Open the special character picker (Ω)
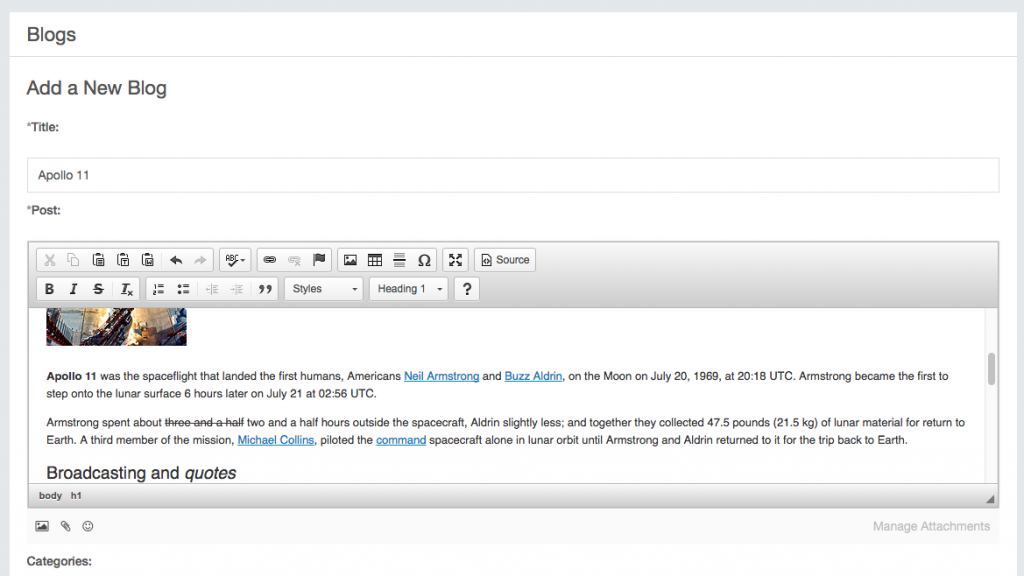Screen dimensions: 1024x576 pyautogui.click(x=424, y=259)
